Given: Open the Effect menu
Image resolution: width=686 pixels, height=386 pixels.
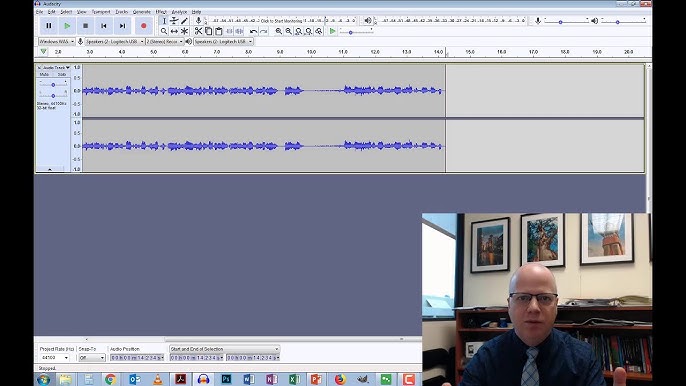Looking at the screenshot, I should coord(161,12).
